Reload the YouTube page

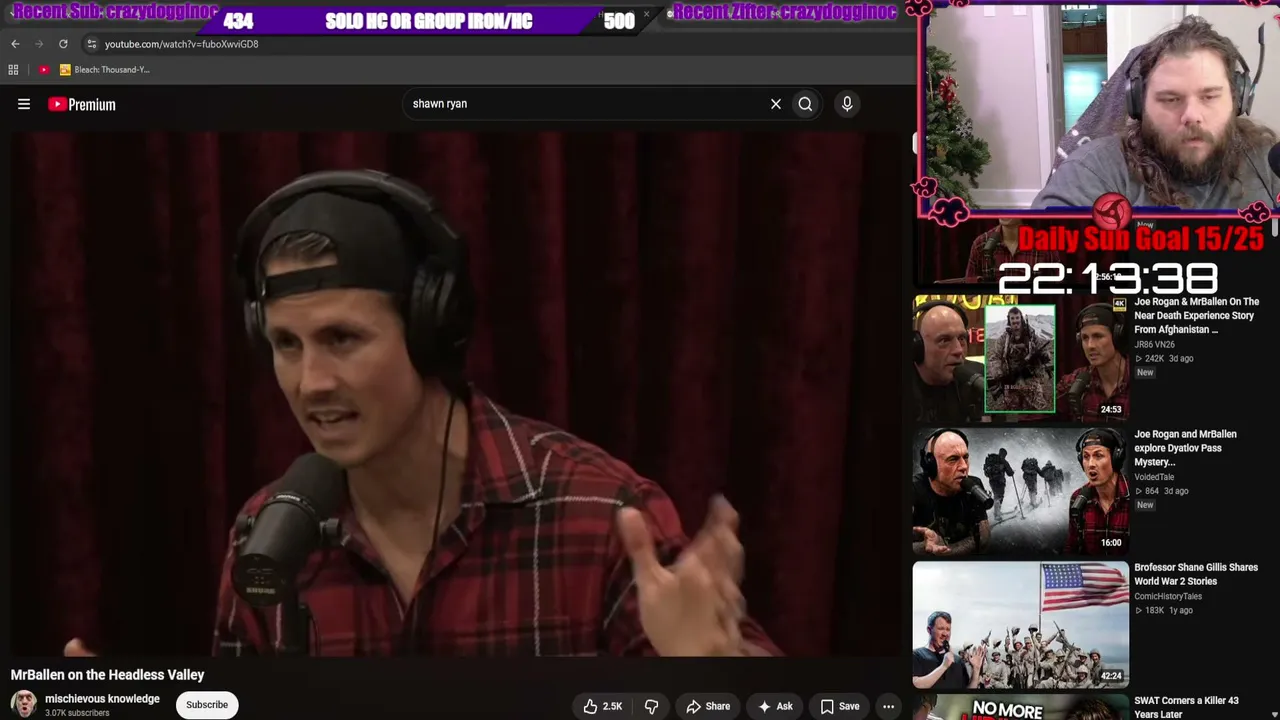(x=63, y=44)
